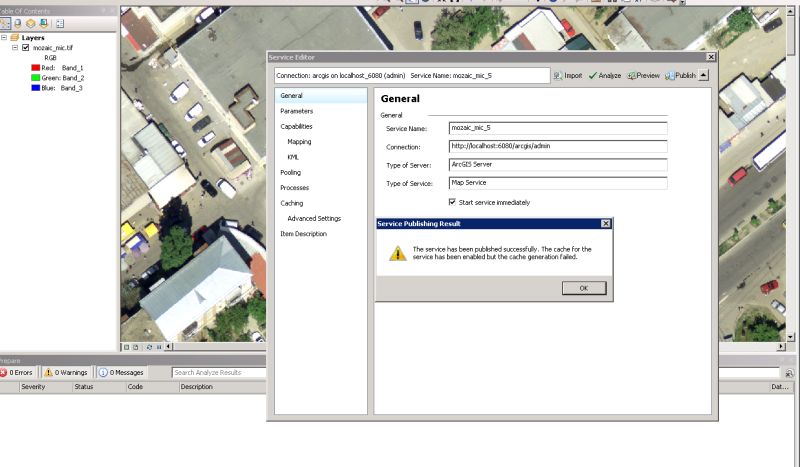Click the Layers data frame icon
800x467 pixels.
[15, 37]
